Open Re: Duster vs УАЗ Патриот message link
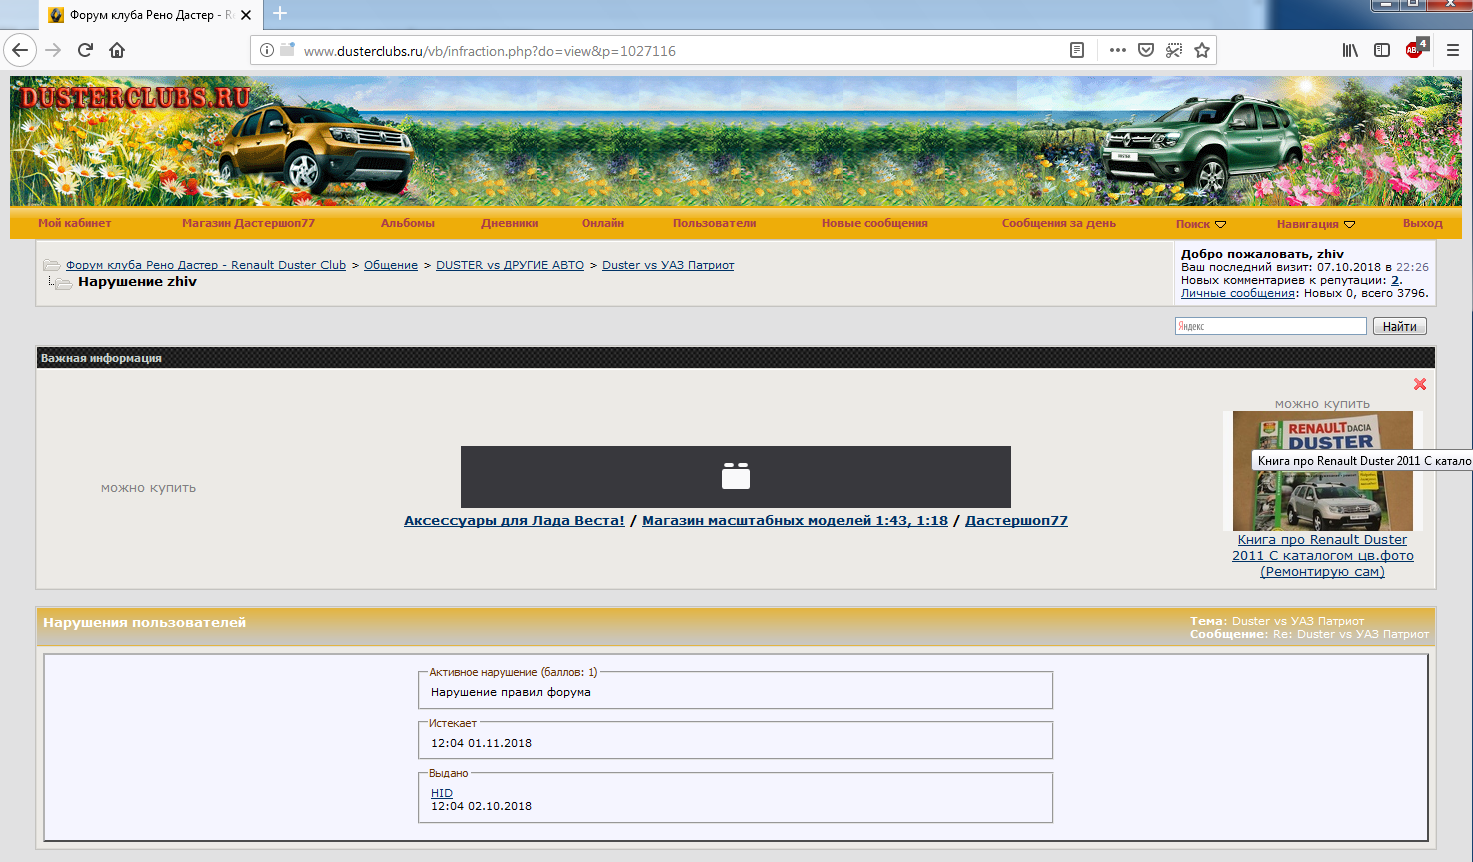 click(x=1351, y=634)
